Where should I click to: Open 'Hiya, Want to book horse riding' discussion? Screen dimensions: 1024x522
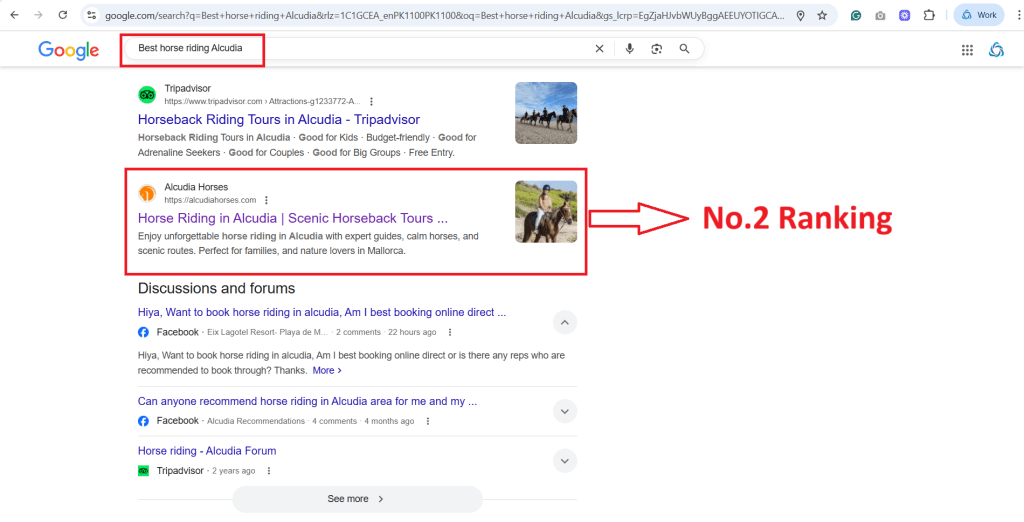pyautogui.click(x=322, y=312)
